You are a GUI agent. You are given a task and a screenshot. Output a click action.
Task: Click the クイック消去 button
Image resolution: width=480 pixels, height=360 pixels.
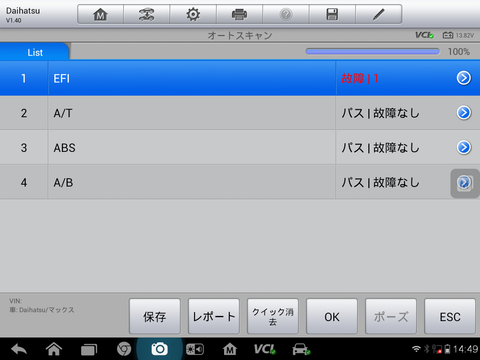273,316
